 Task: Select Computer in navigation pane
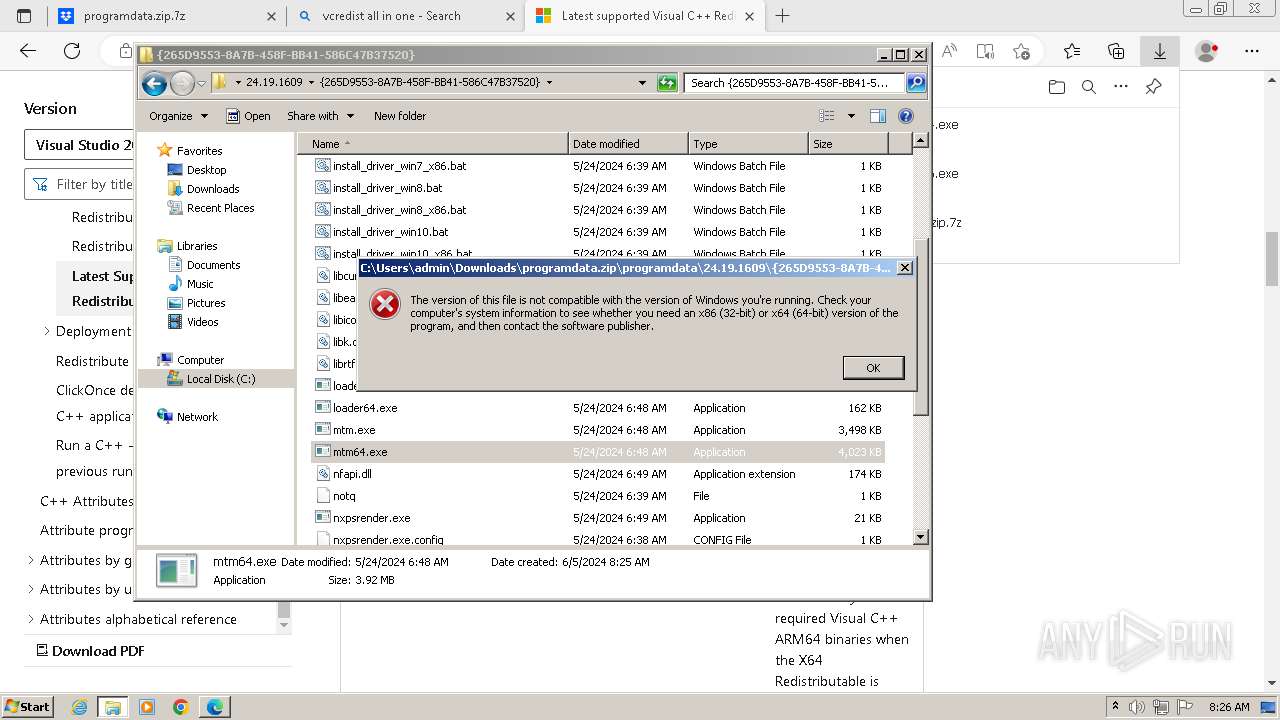point(200,360)
